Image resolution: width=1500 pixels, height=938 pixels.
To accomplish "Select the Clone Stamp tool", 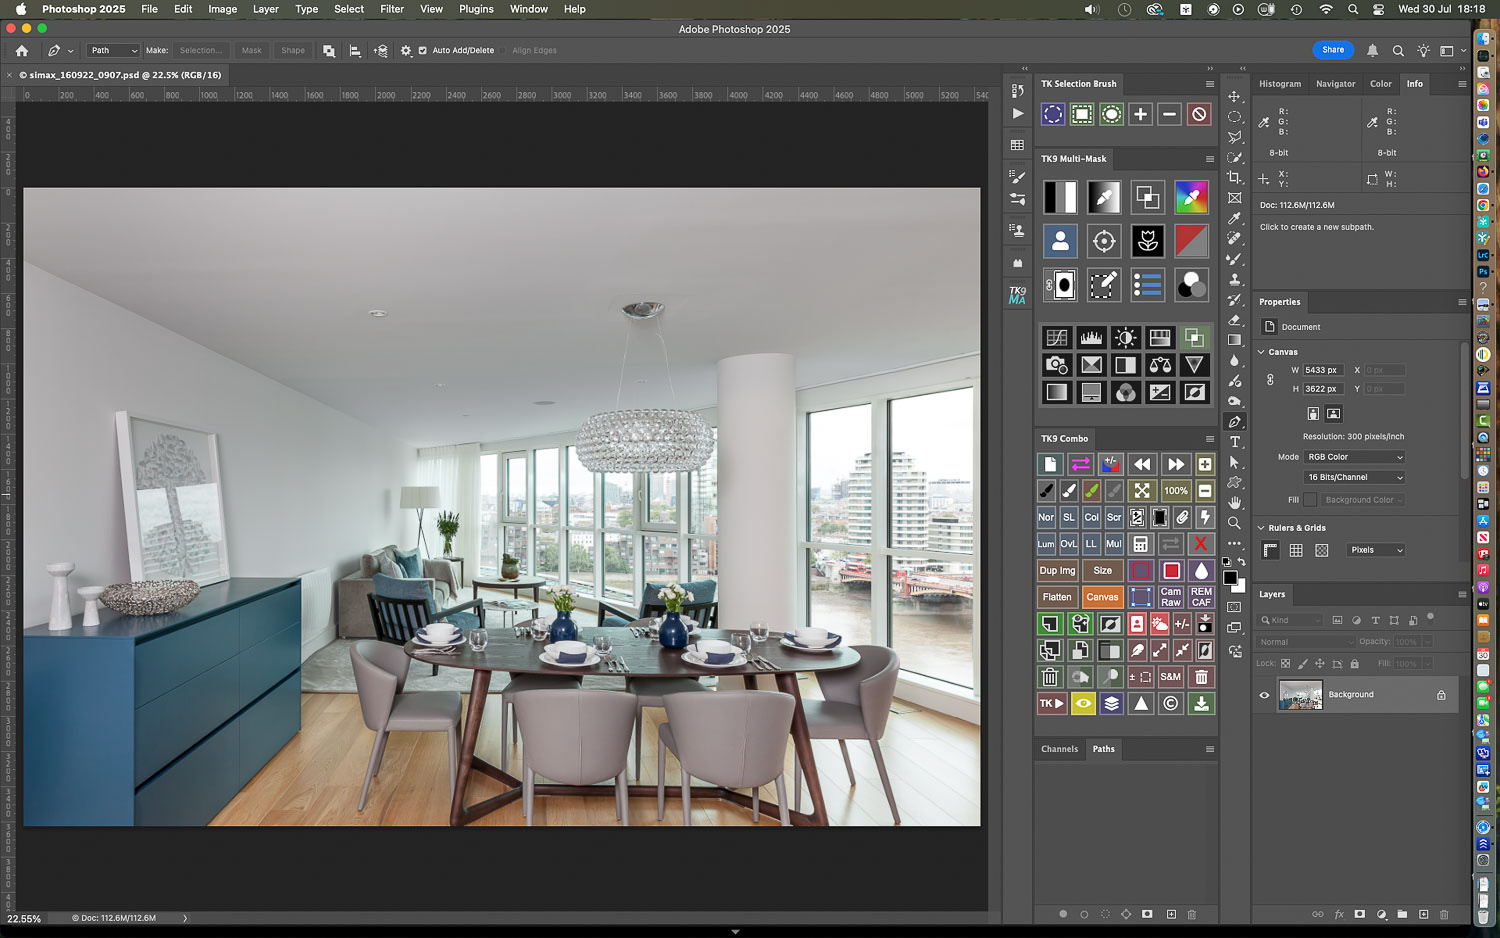I will pos(1235,279).
